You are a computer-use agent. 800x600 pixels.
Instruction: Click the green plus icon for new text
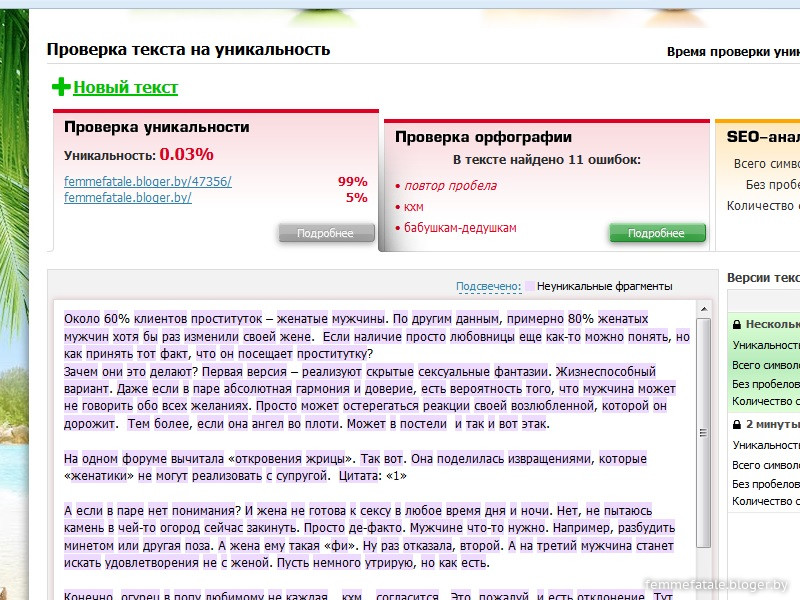coord(61,87)
